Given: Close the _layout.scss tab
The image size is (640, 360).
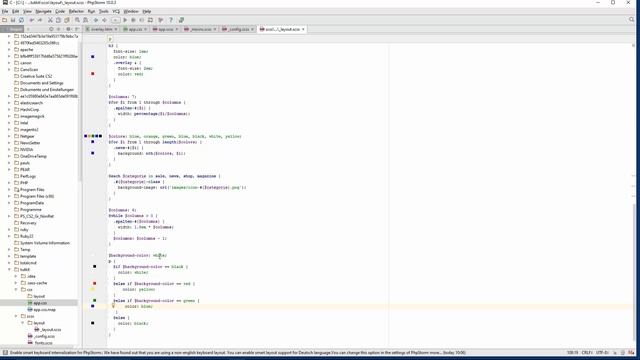Looking at the screenshot, I should pos(303,29).
